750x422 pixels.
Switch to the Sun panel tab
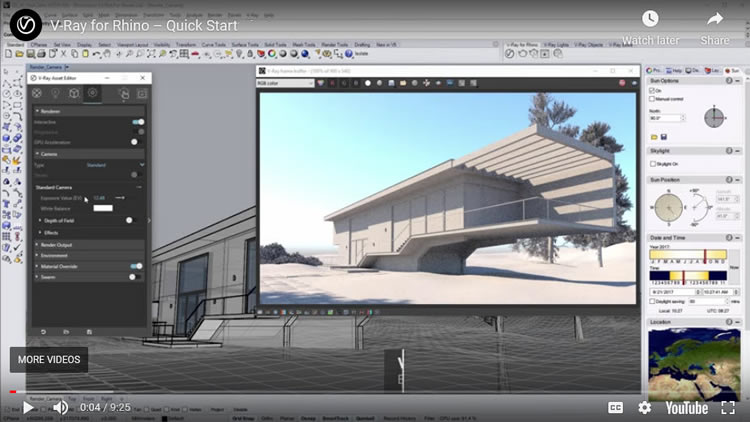pyautogui.click(x=732, y=70)
